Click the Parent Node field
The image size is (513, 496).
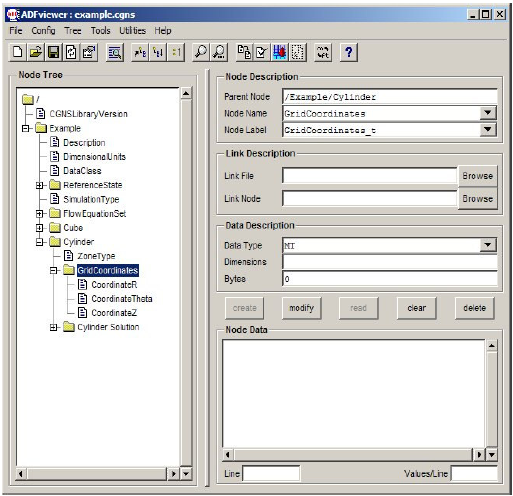click(x=389, y=97)
